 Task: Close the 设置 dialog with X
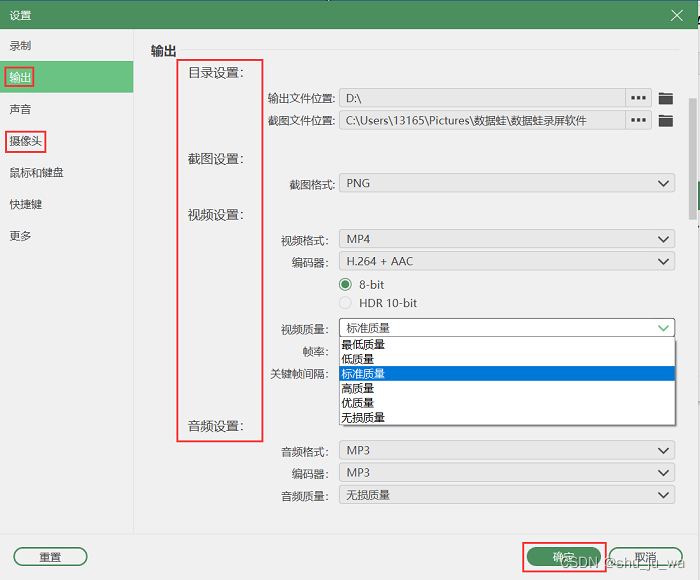tap(677, 16)
